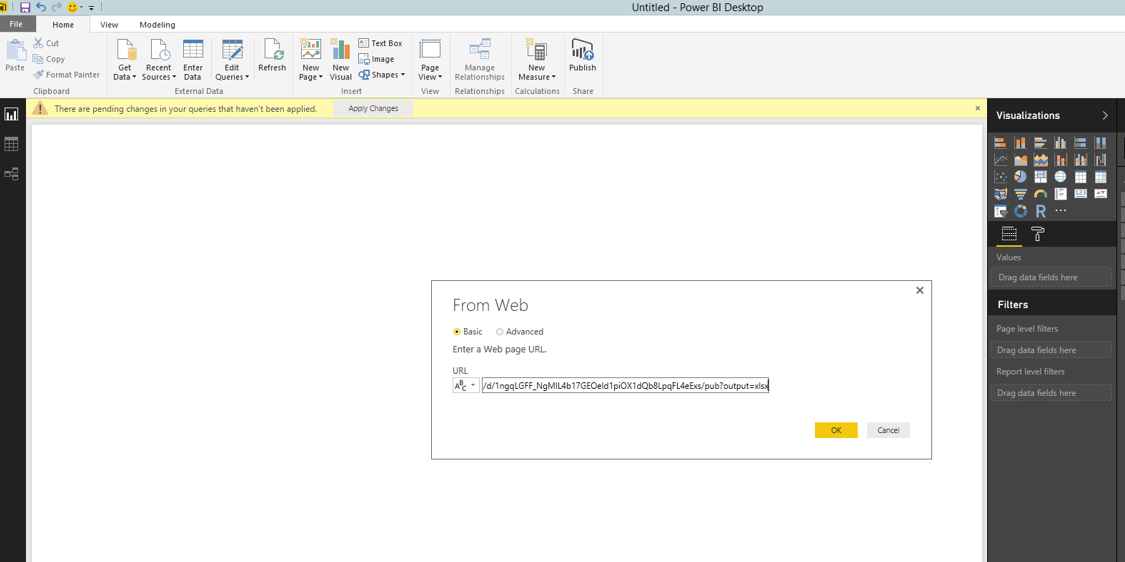Switch to the View ribbon tab
The width and height of the screenshot is (1125, 562).
click(x=109, y=24)
